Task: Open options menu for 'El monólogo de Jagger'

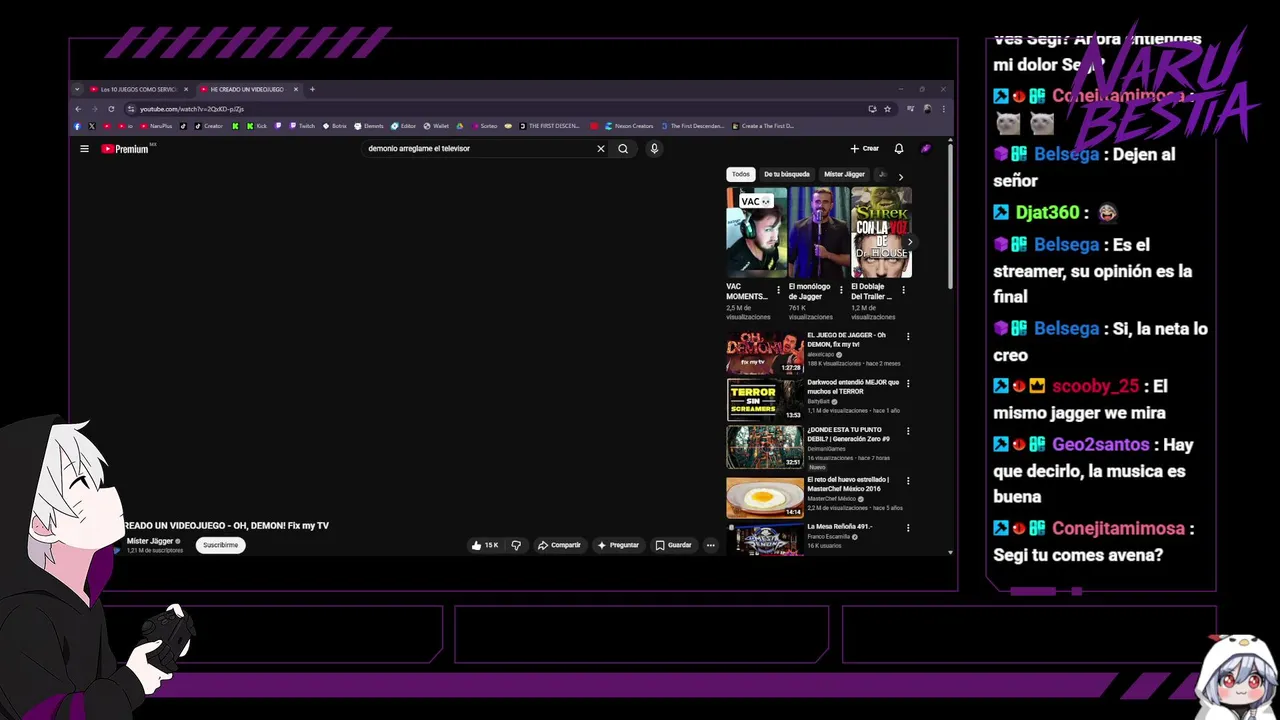Action: click(841, 290)
